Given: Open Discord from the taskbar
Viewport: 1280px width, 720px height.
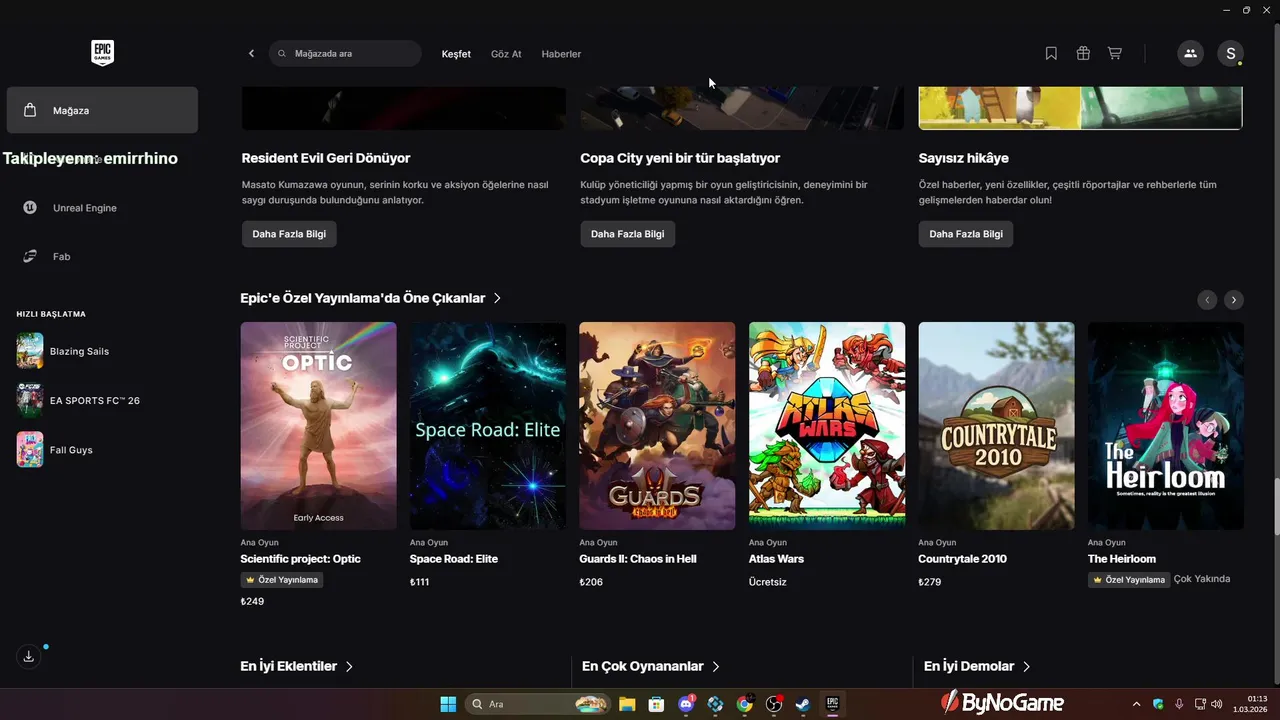Looking at the screenshot, I should tap(686, 704).
